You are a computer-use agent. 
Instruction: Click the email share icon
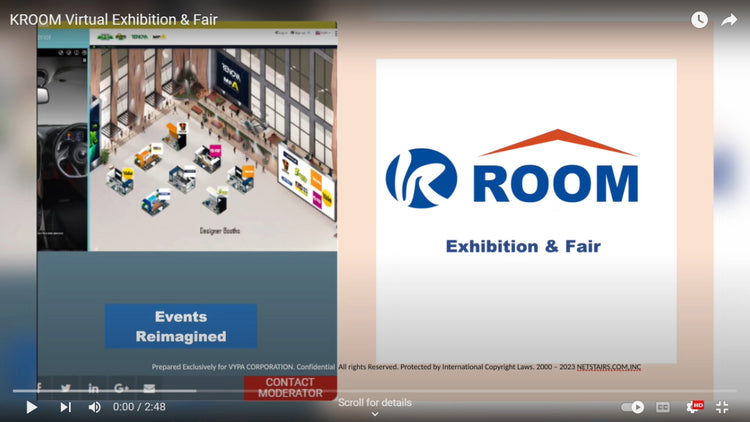[x=149, y=388]
